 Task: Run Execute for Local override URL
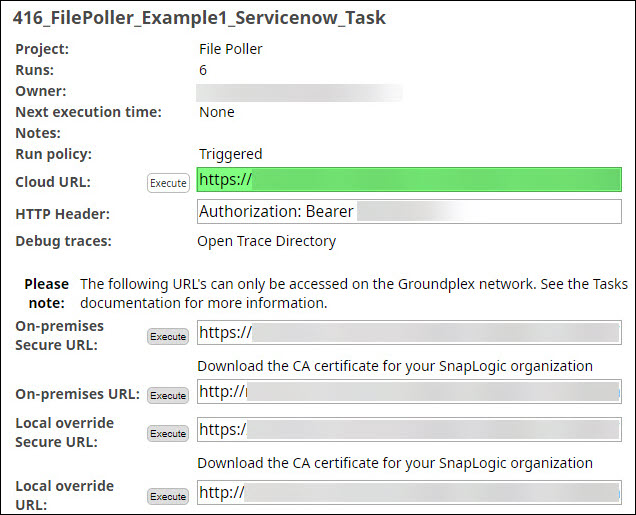168,497
